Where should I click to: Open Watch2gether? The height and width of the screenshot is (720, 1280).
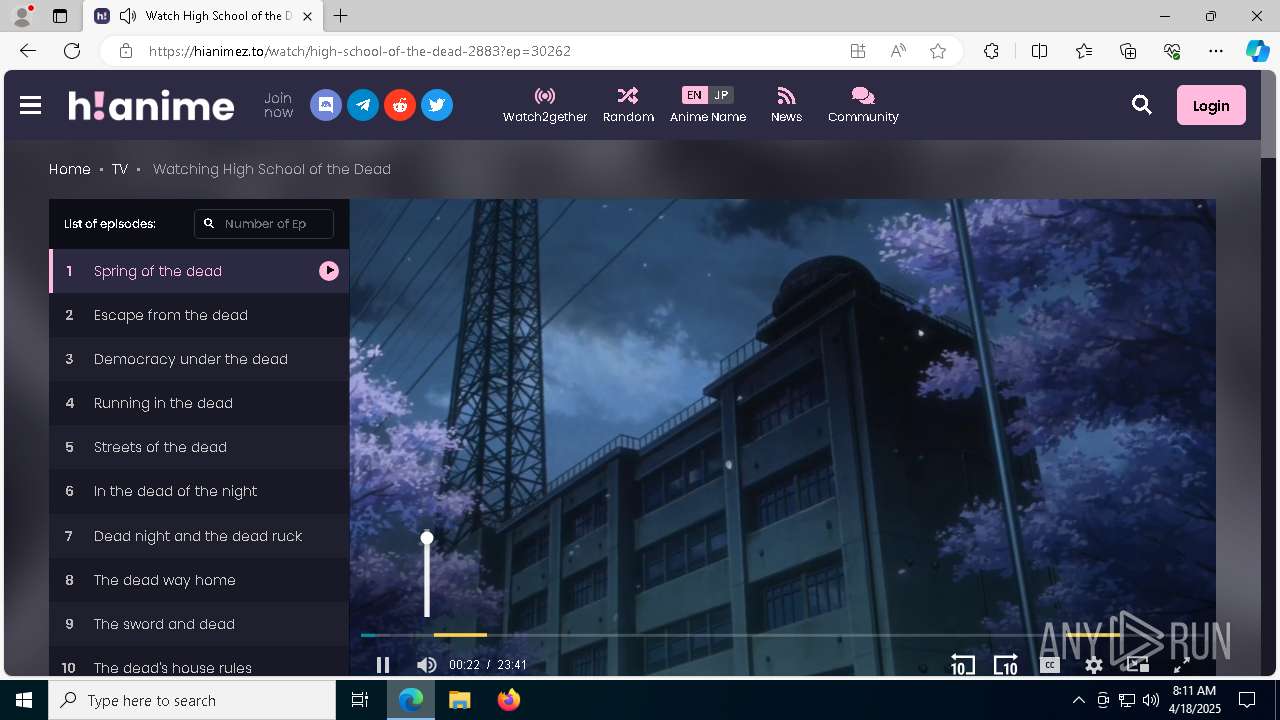pos(545,105)
